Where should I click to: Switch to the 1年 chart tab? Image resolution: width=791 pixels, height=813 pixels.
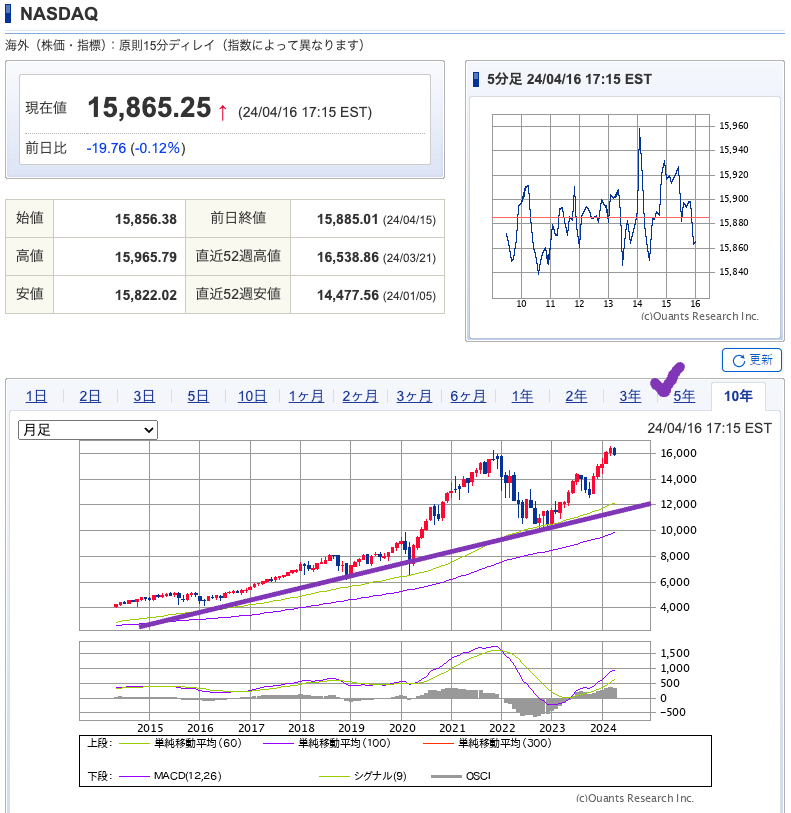522,396
